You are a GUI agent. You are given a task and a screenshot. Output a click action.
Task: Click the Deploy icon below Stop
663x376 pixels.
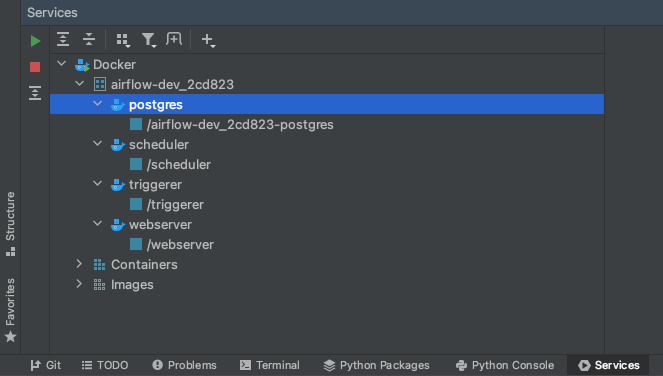point(35,93)
